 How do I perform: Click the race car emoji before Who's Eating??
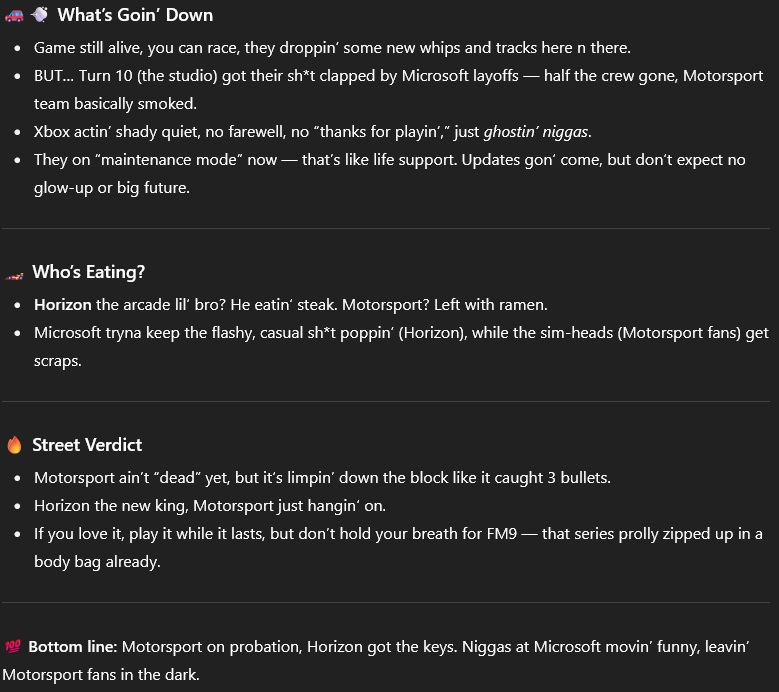point(14,276)
